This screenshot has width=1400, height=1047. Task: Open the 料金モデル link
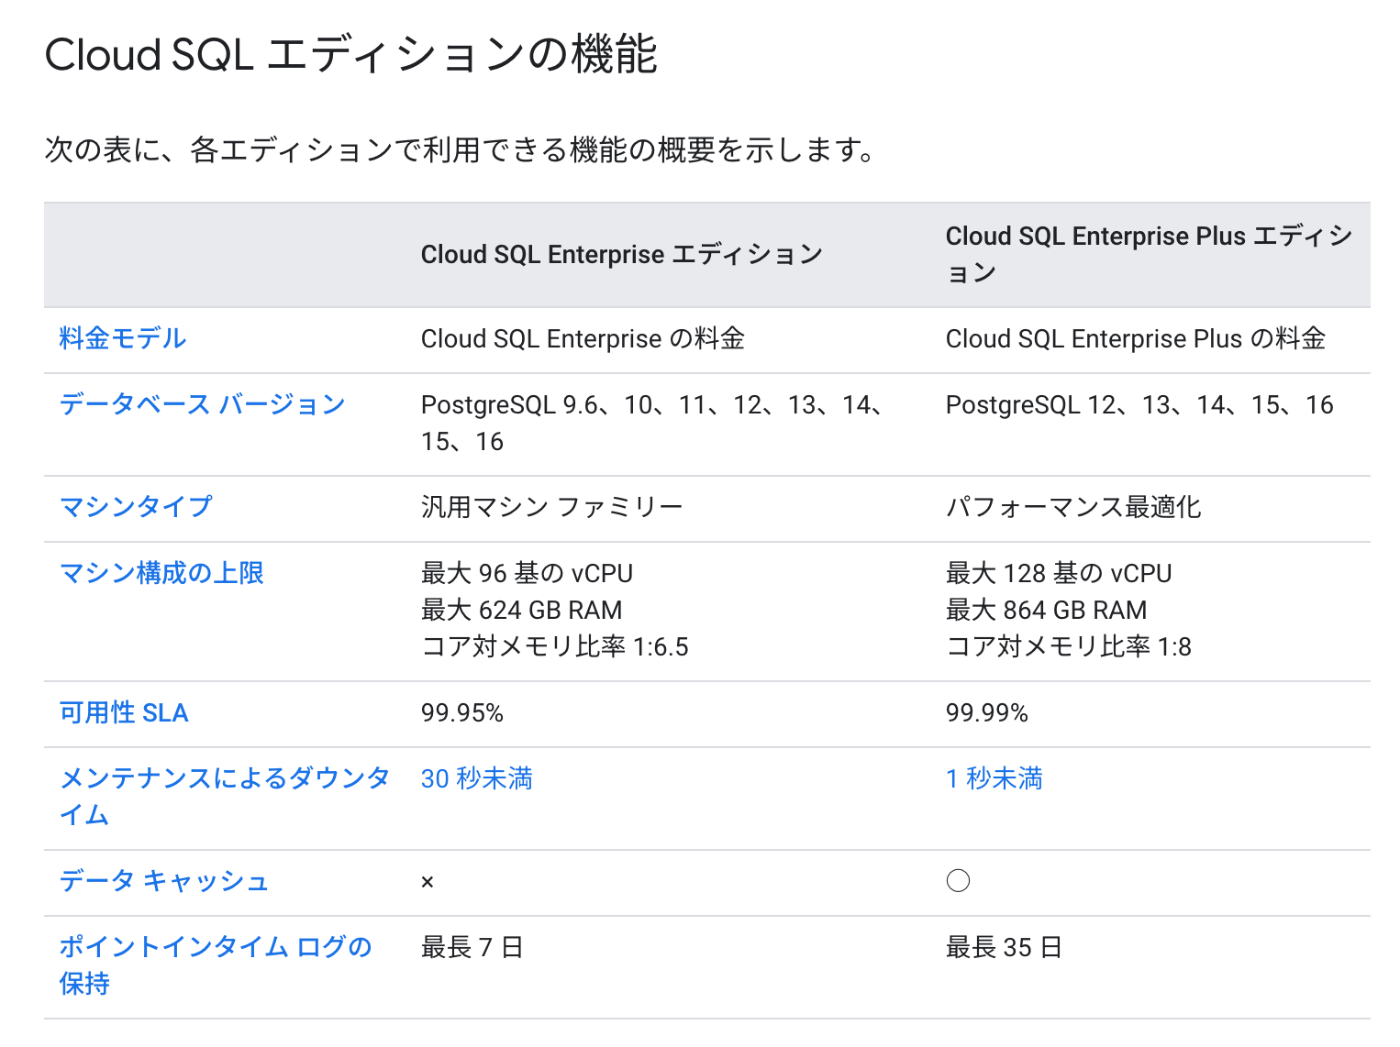123,338
